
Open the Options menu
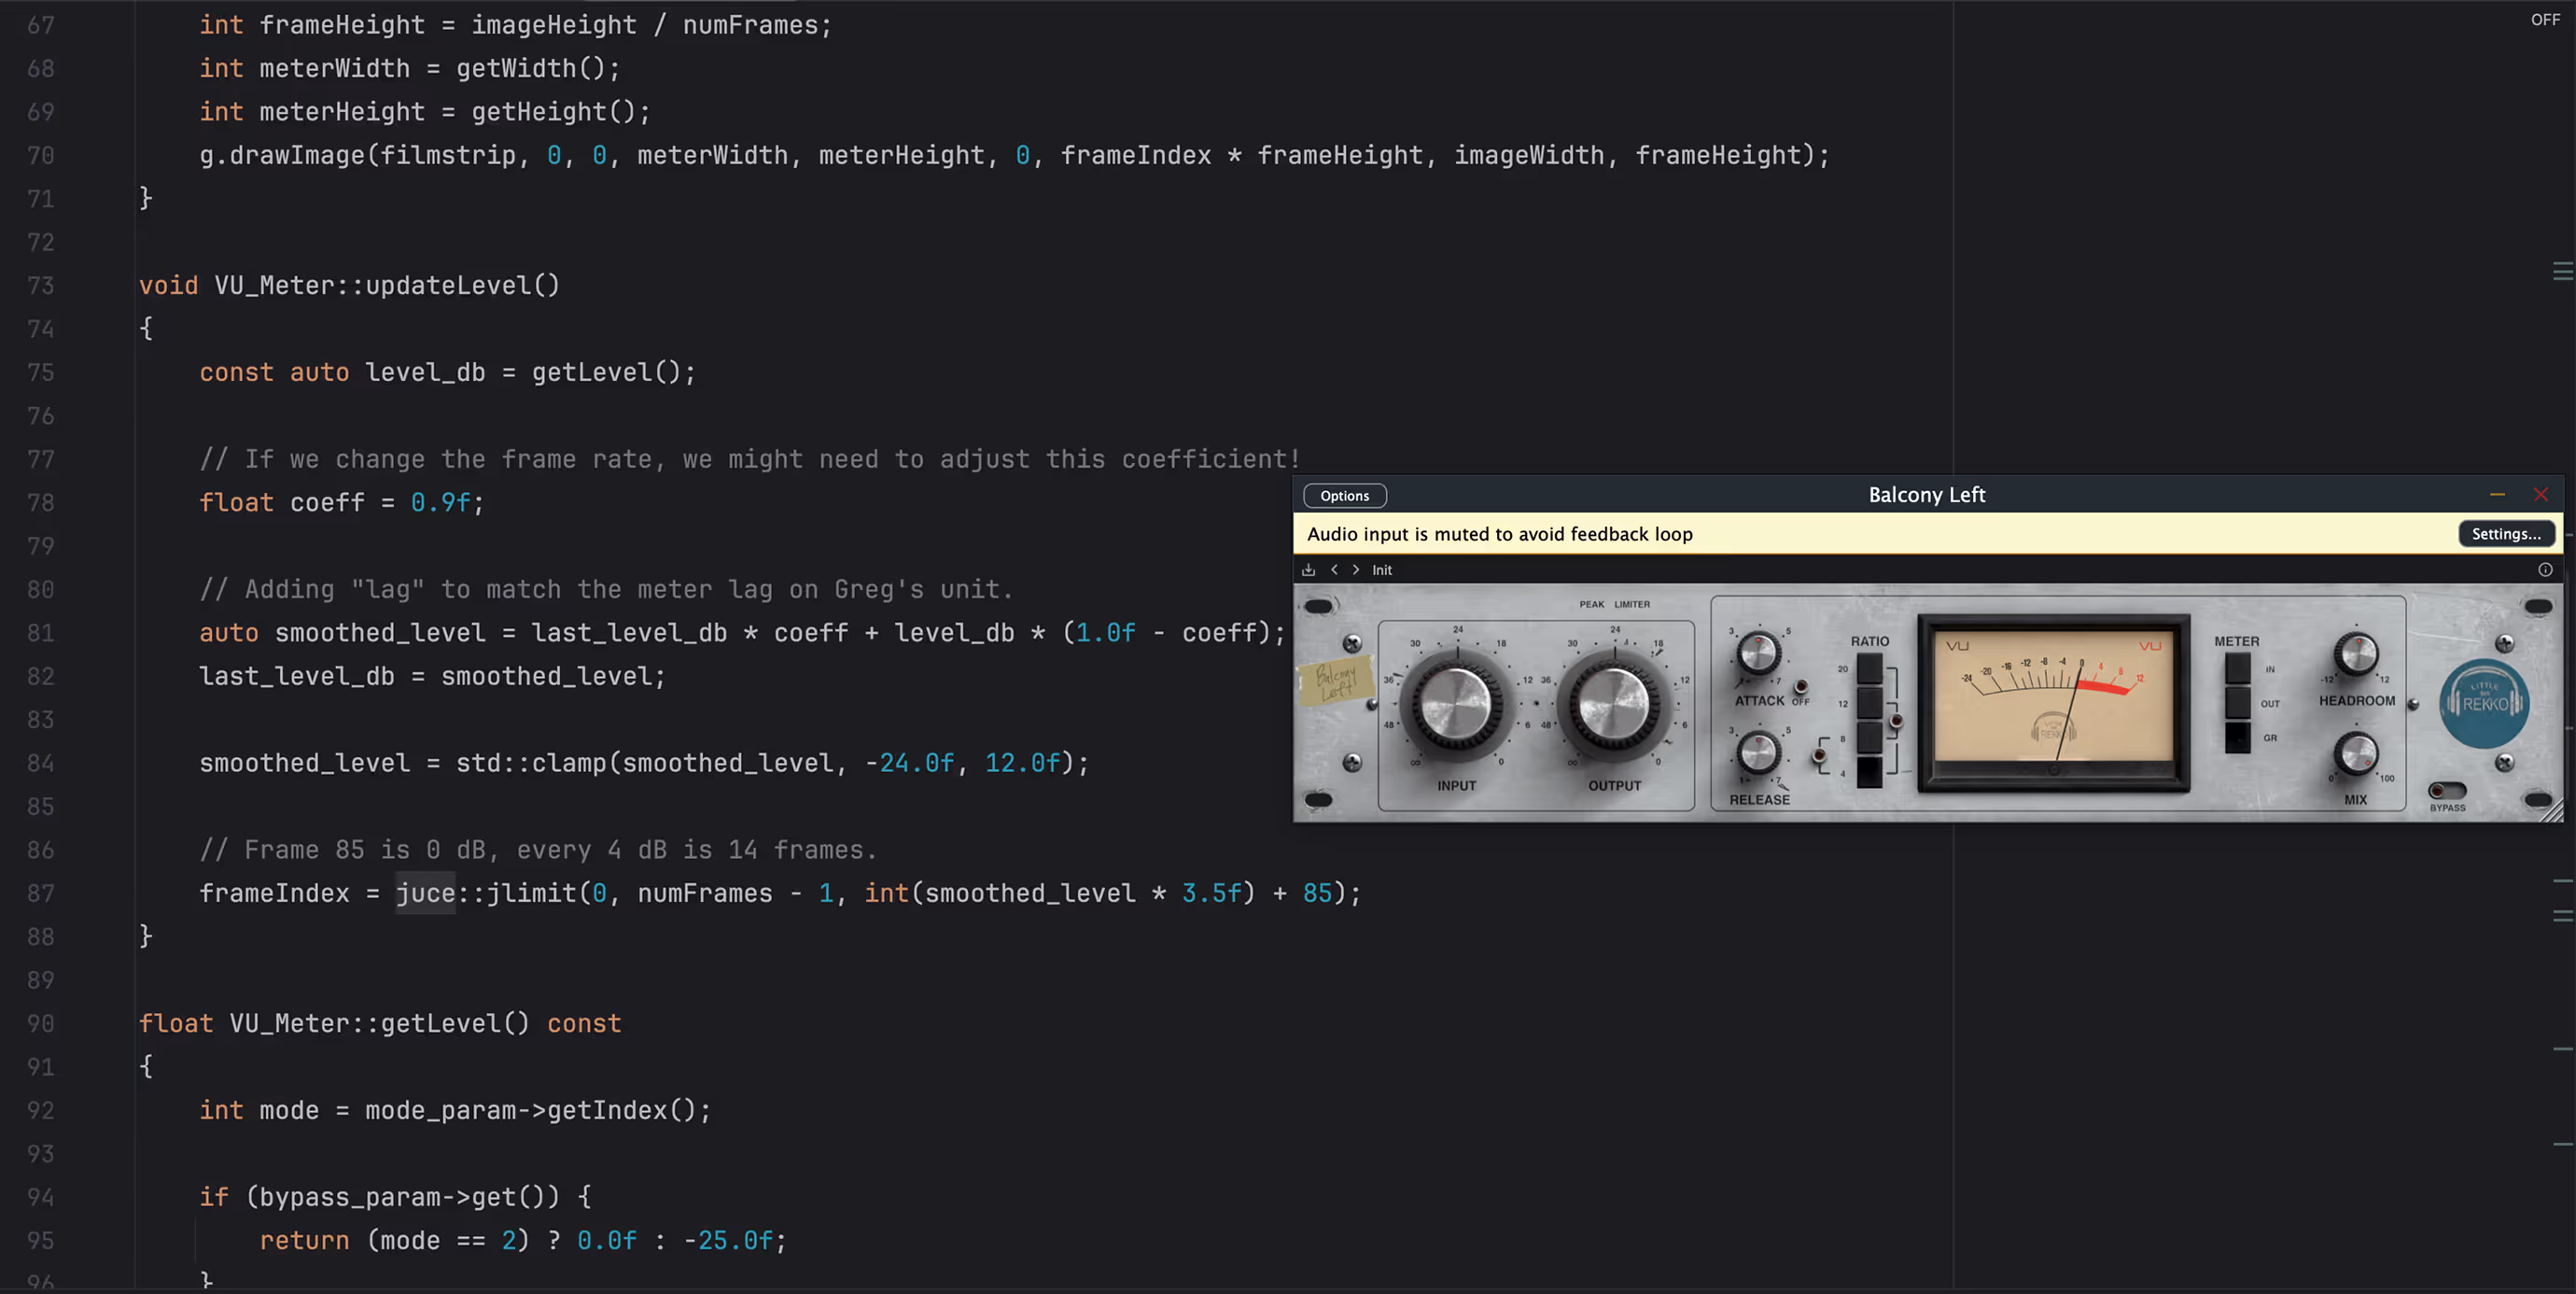click(1344, 496)
